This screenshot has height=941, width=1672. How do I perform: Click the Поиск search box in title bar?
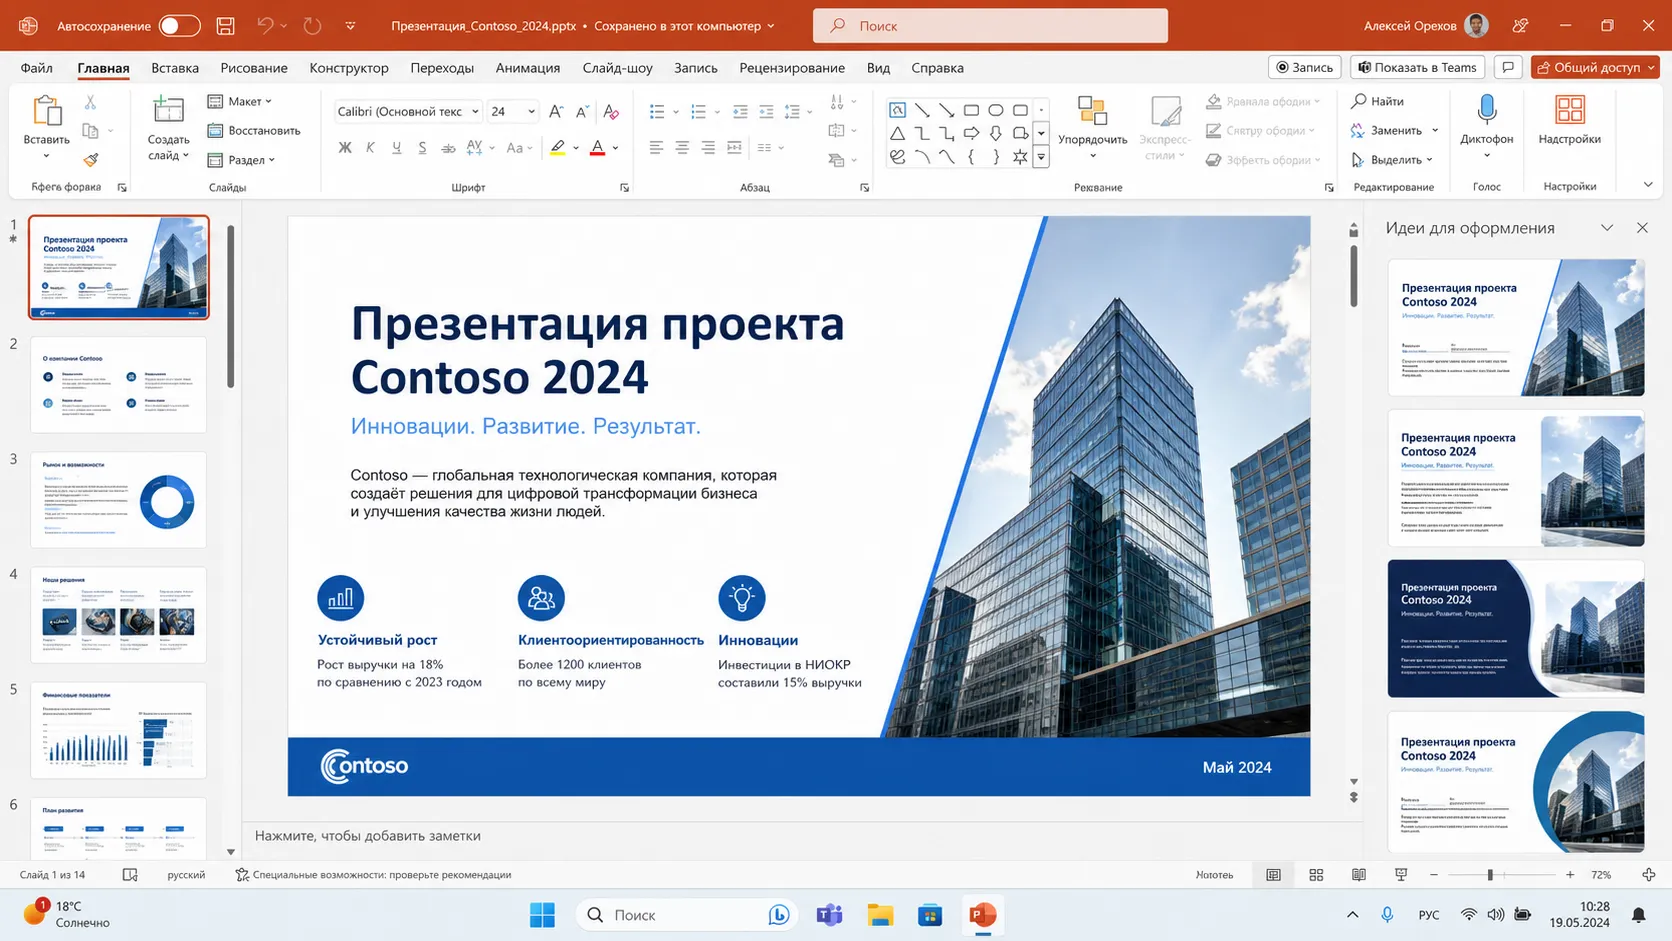point(990,26)
